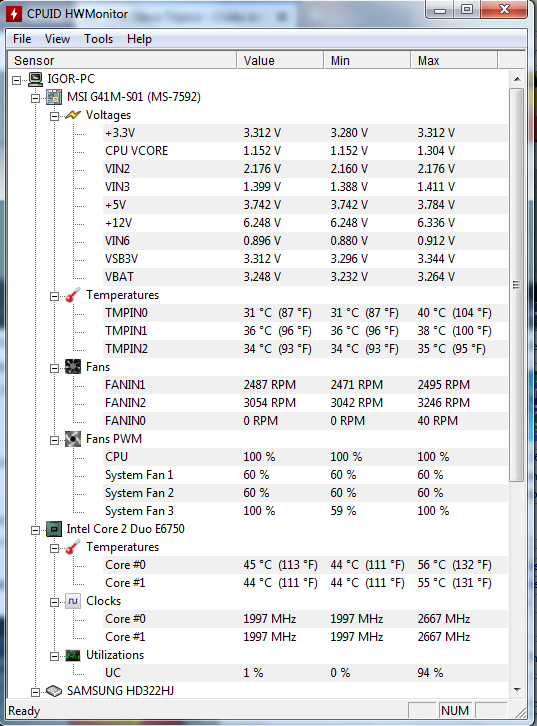Viewport: 537px width, 726px height.
Task: Click the Fans PWM icon
Action: [73, 439]
